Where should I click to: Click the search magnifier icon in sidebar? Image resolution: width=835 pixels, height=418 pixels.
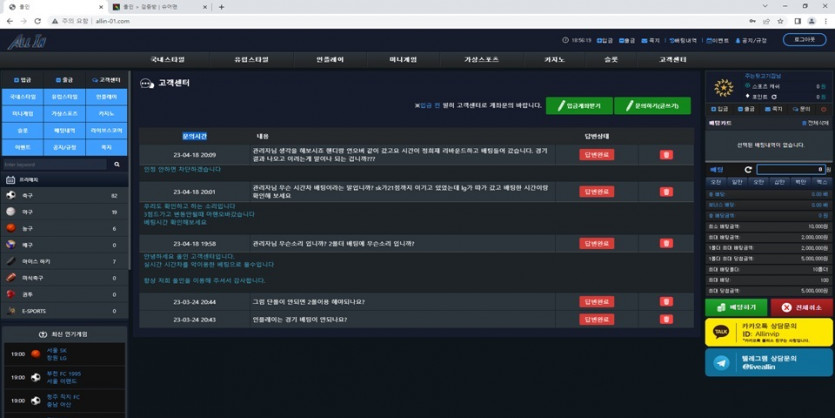(117, 164)
